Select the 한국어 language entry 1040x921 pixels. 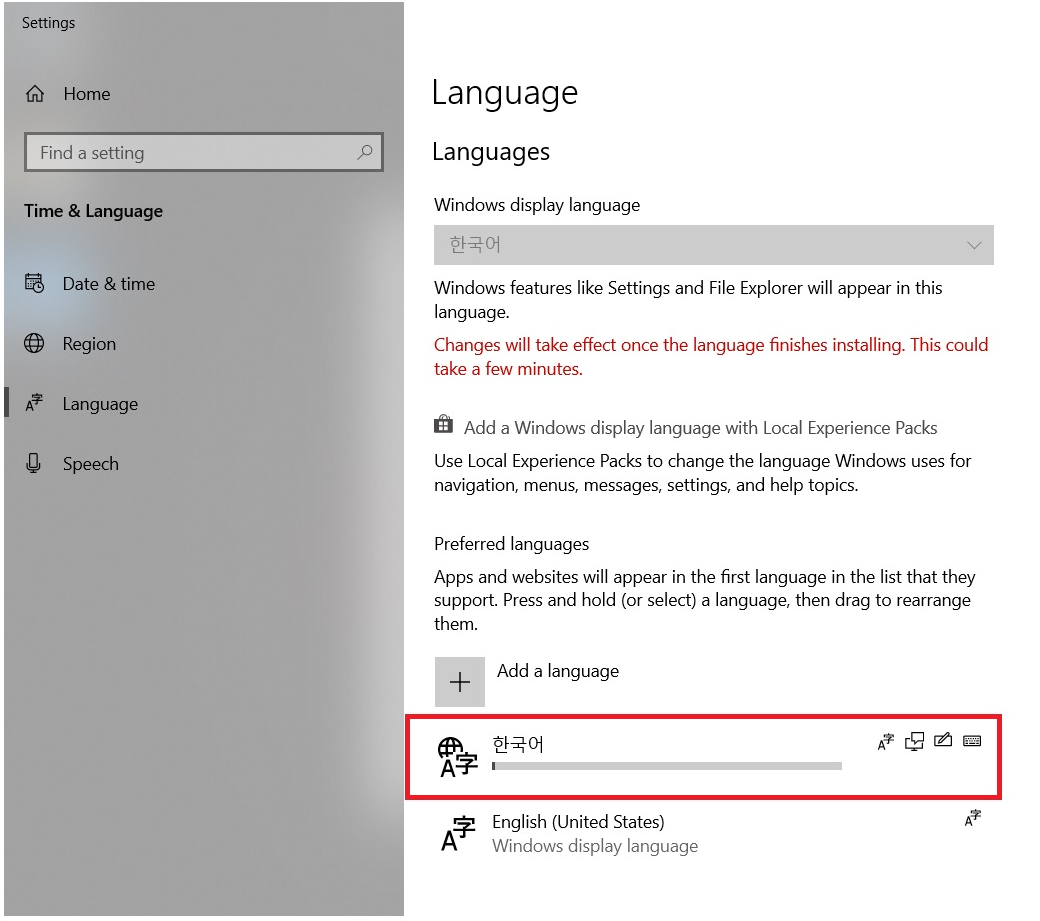pos(704,757)
